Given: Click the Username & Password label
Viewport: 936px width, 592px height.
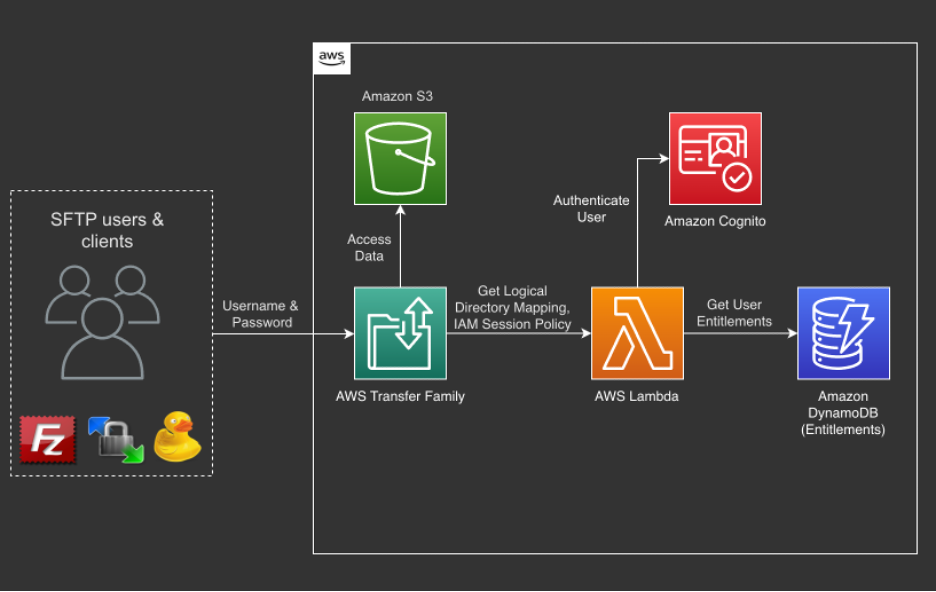Looking at the screenshot, I should pyautogui.click(x=261, y=314).
